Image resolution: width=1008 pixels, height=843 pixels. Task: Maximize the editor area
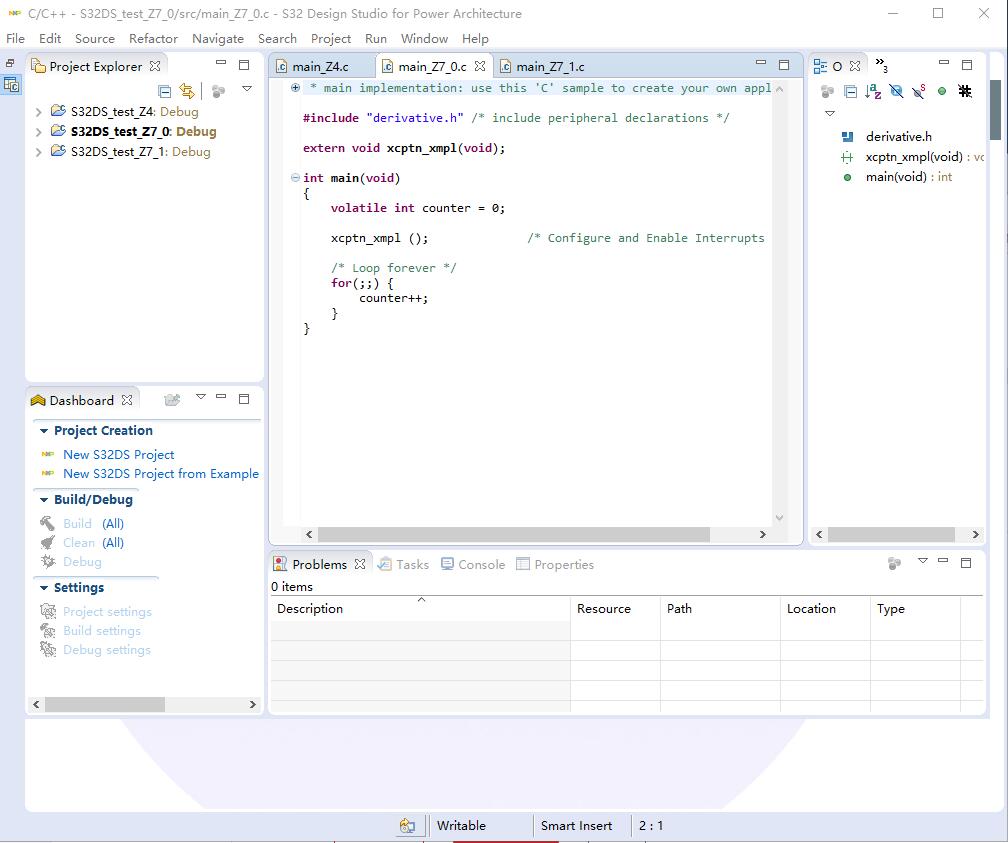click(784, 65)
